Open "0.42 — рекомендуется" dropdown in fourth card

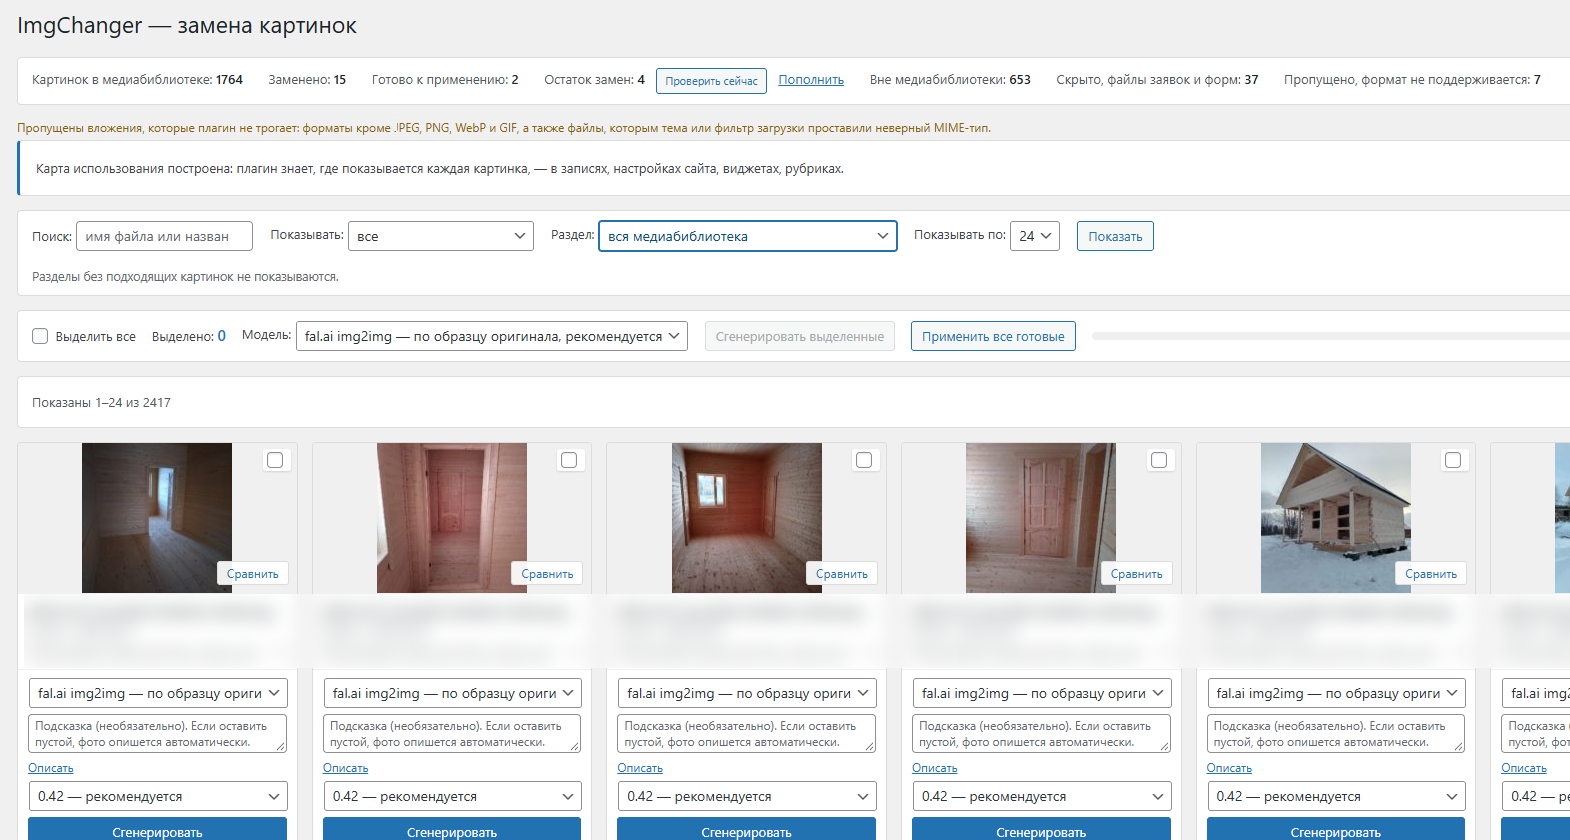[1041, 796]
